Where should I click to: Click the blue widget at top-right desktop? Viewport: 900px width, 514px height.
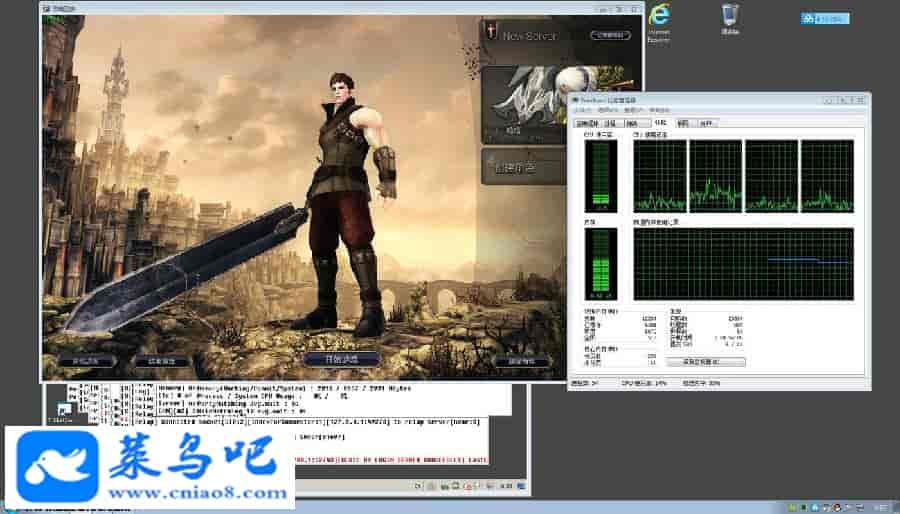click(825, 18)
